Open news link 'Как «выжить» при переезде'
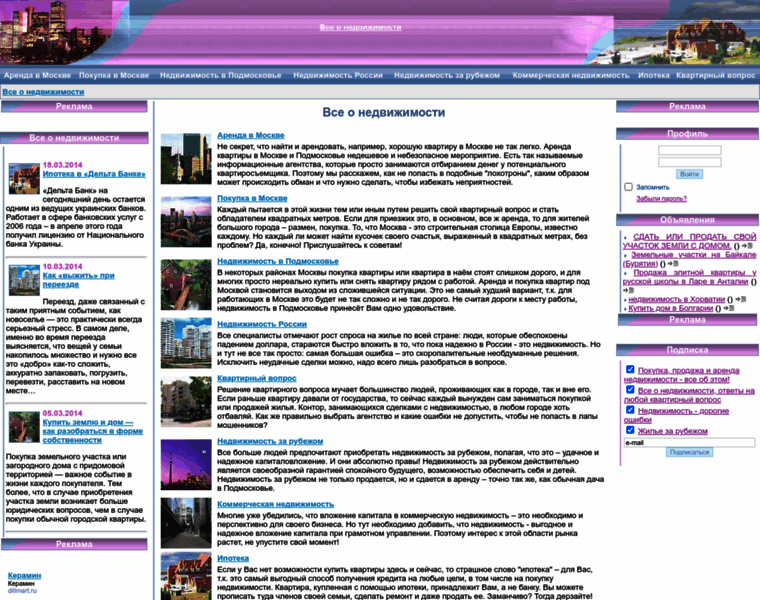The image size is (760, 600). click(x=79, y=280)
